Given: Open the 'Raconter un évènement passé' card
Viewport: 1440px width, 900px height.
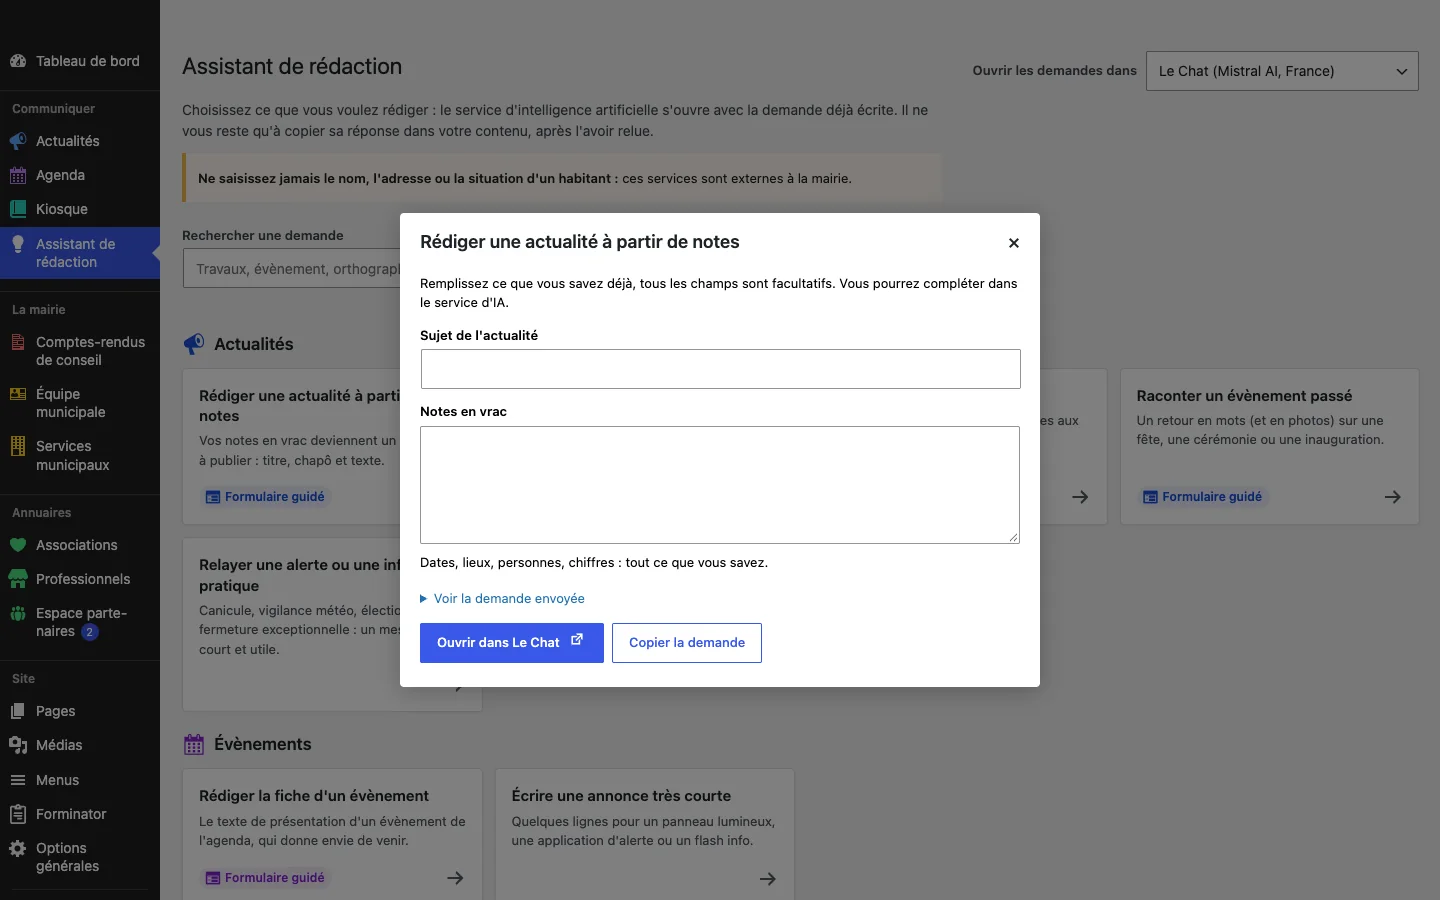Looking at the screenshot, I should [x=1270, y=447].
